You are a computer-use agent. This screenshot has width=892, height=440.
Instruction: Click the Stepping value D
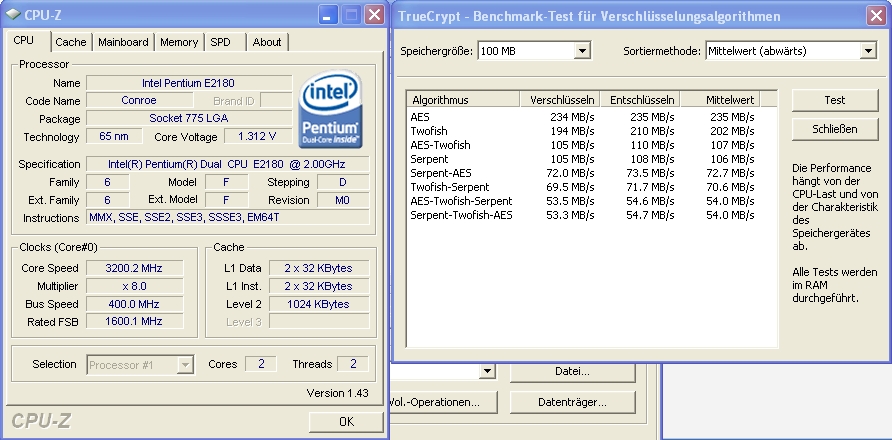[x=343, y=182]
